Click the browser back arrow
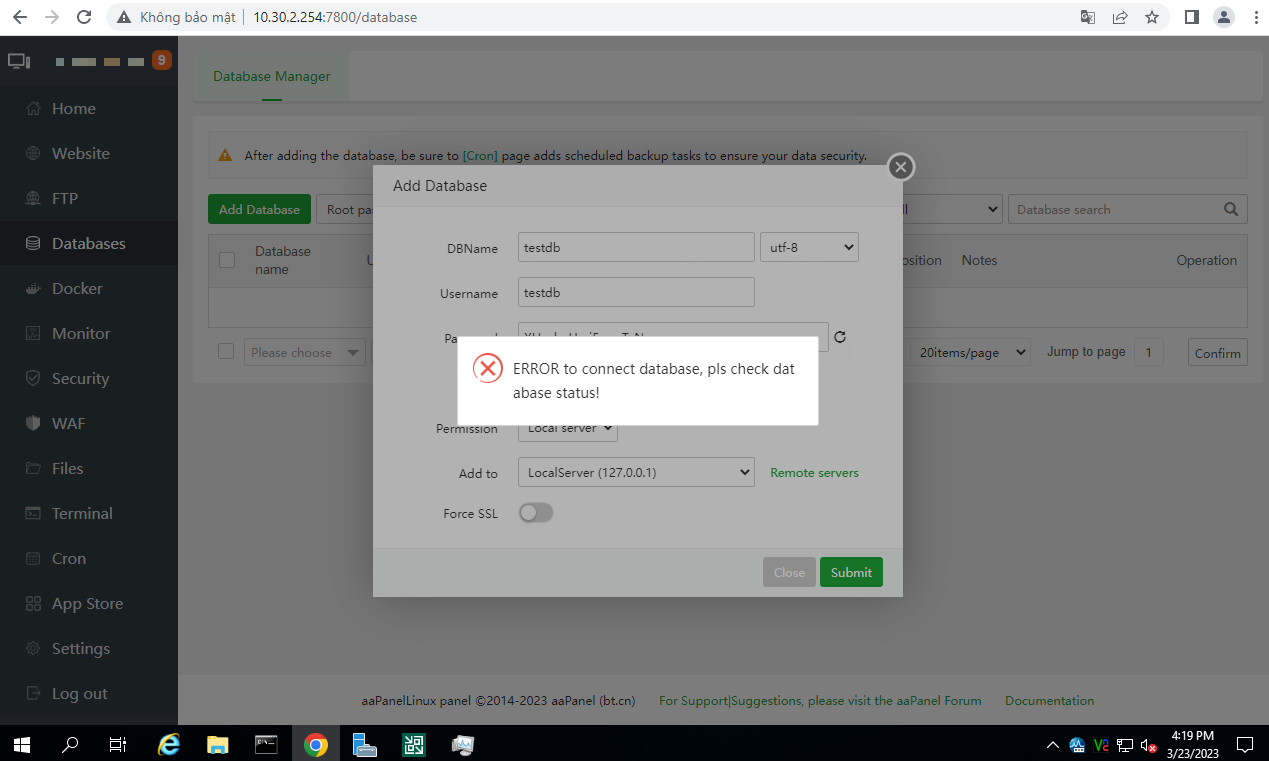 coord(20,17)
